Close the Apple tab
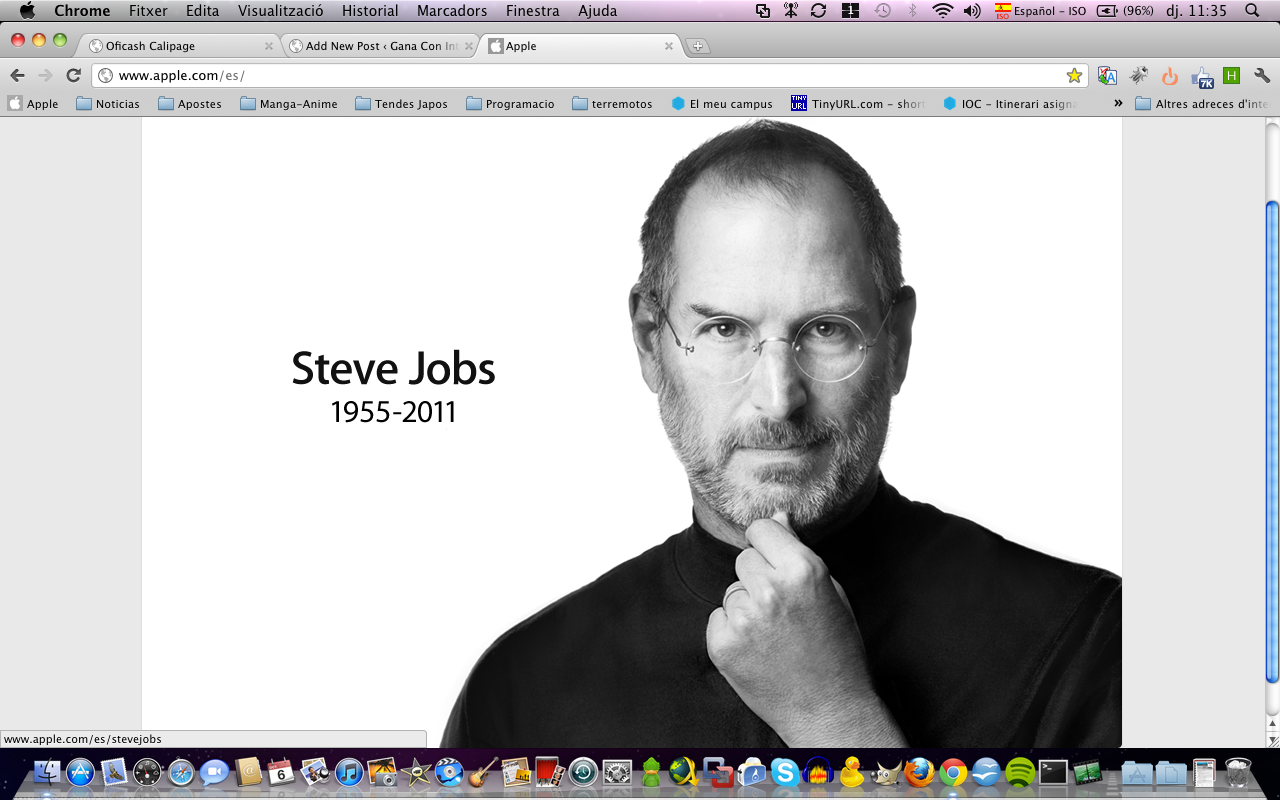Screen dimensions: 1280x800 point(669,46)
